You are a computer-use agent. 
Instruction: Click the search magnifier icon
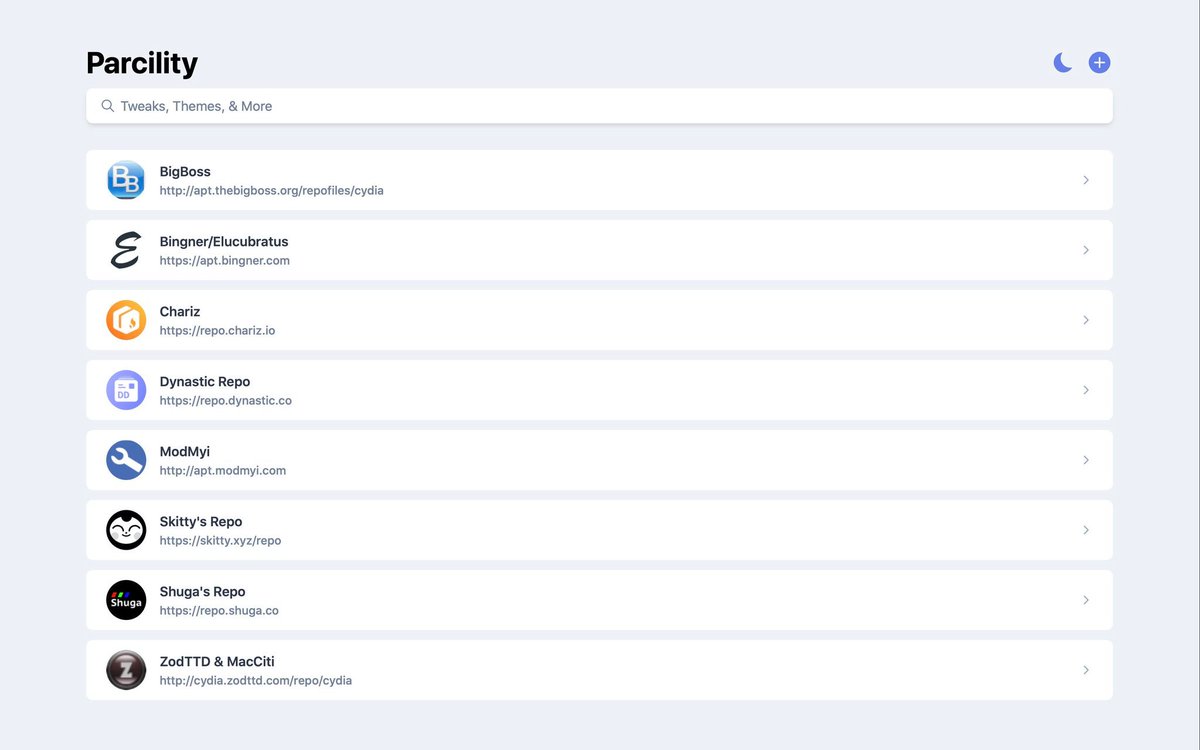click(x=107, y=106)
